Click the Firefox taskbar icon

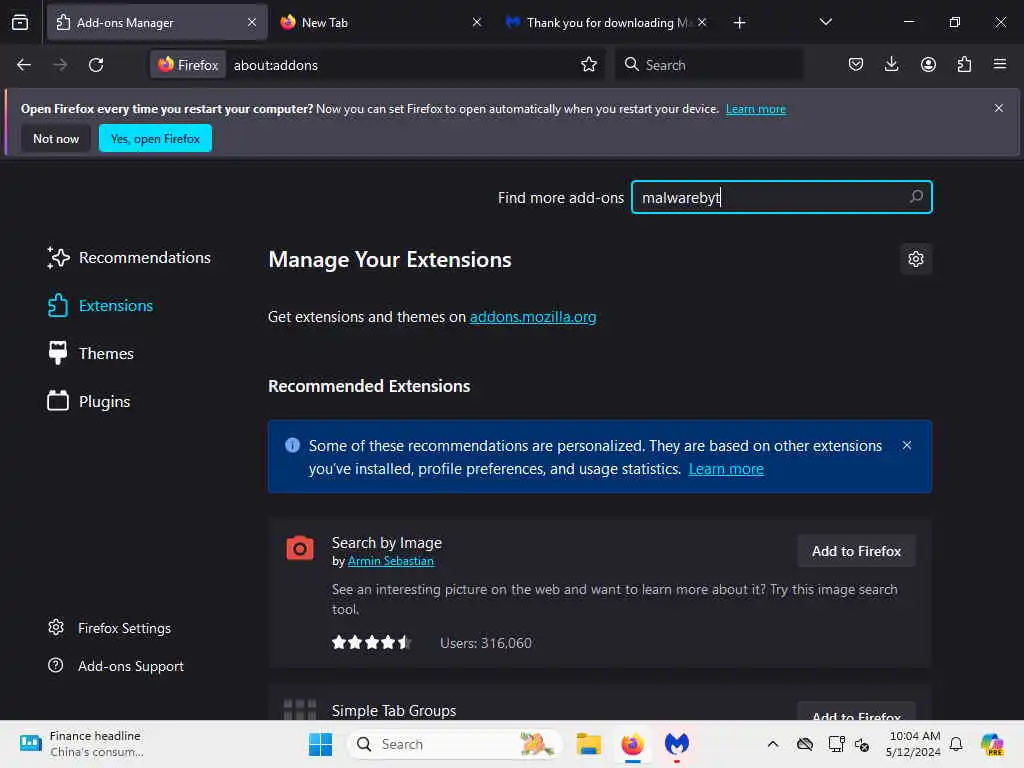point(632,744)
